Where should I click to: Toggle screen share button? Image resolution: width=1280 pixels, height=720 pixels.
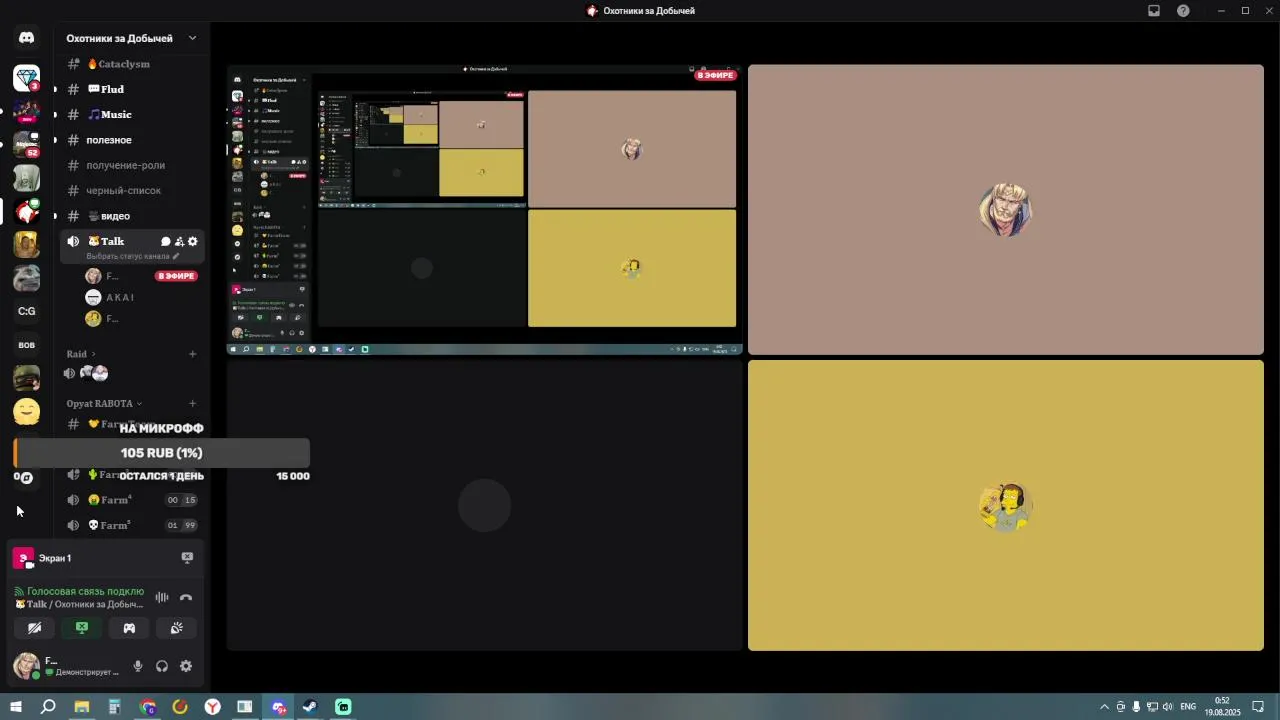coord(82,628)
